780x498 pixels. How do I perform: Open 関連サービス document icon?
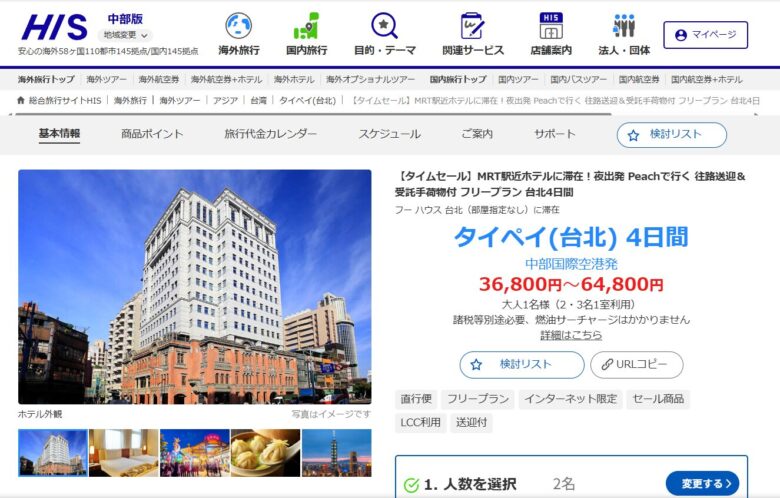click(473, 27)
